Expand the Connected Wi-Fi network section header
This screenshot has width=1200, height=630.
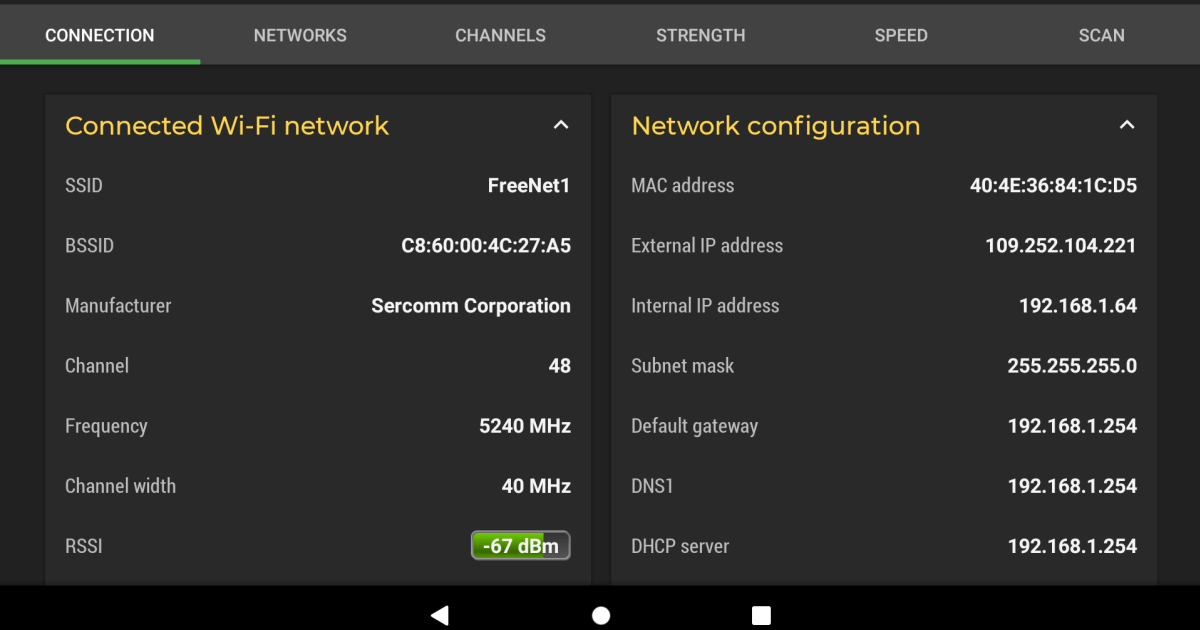[x=227, y=125]
